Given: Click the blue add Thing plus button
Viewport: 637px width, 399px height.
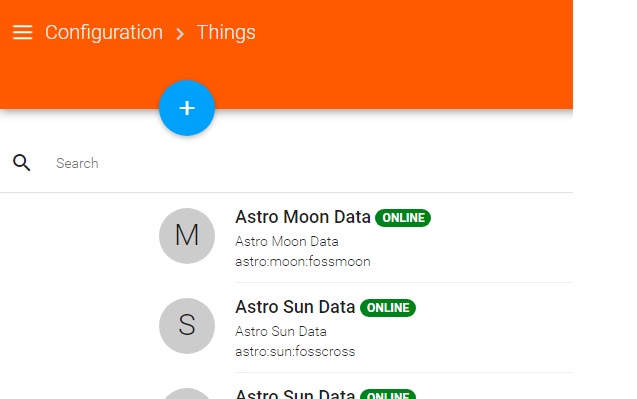Looking at the screenshot, I should [x=187, y=108].
